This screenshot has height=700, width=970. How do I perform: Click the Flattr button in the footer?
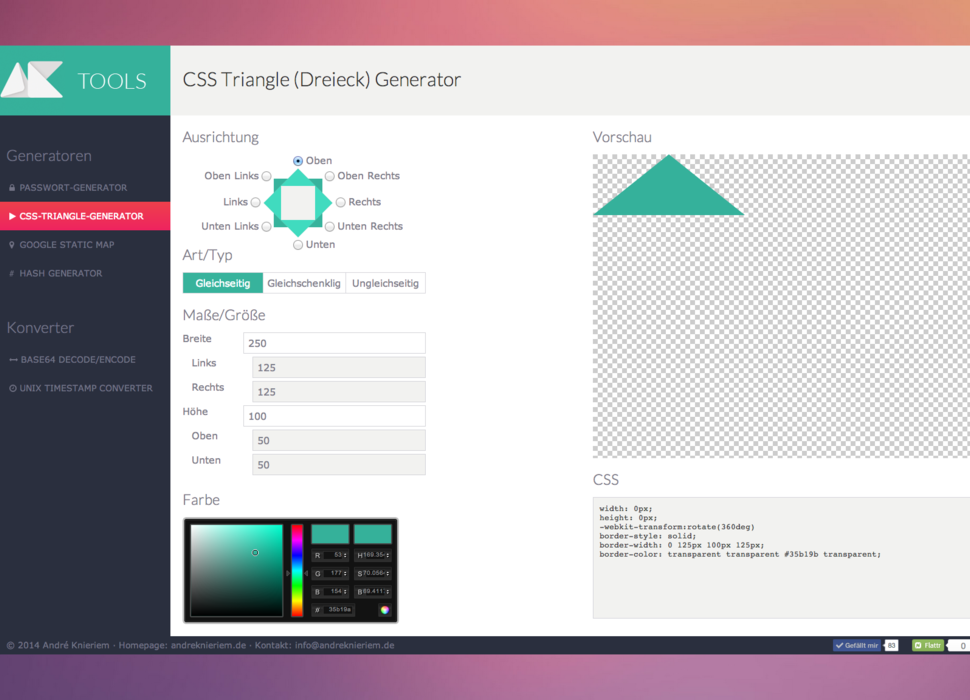(927, 646)
